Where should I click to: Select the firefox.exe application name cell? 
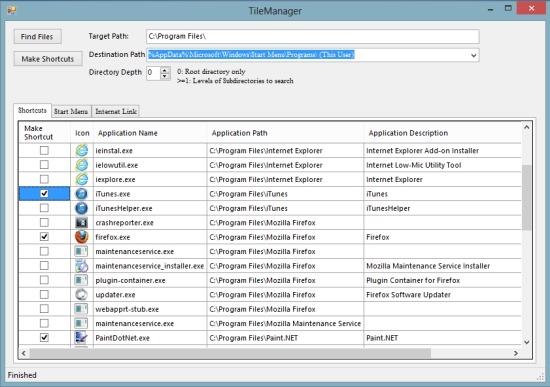pyautogui.click(x=150, y=237)
